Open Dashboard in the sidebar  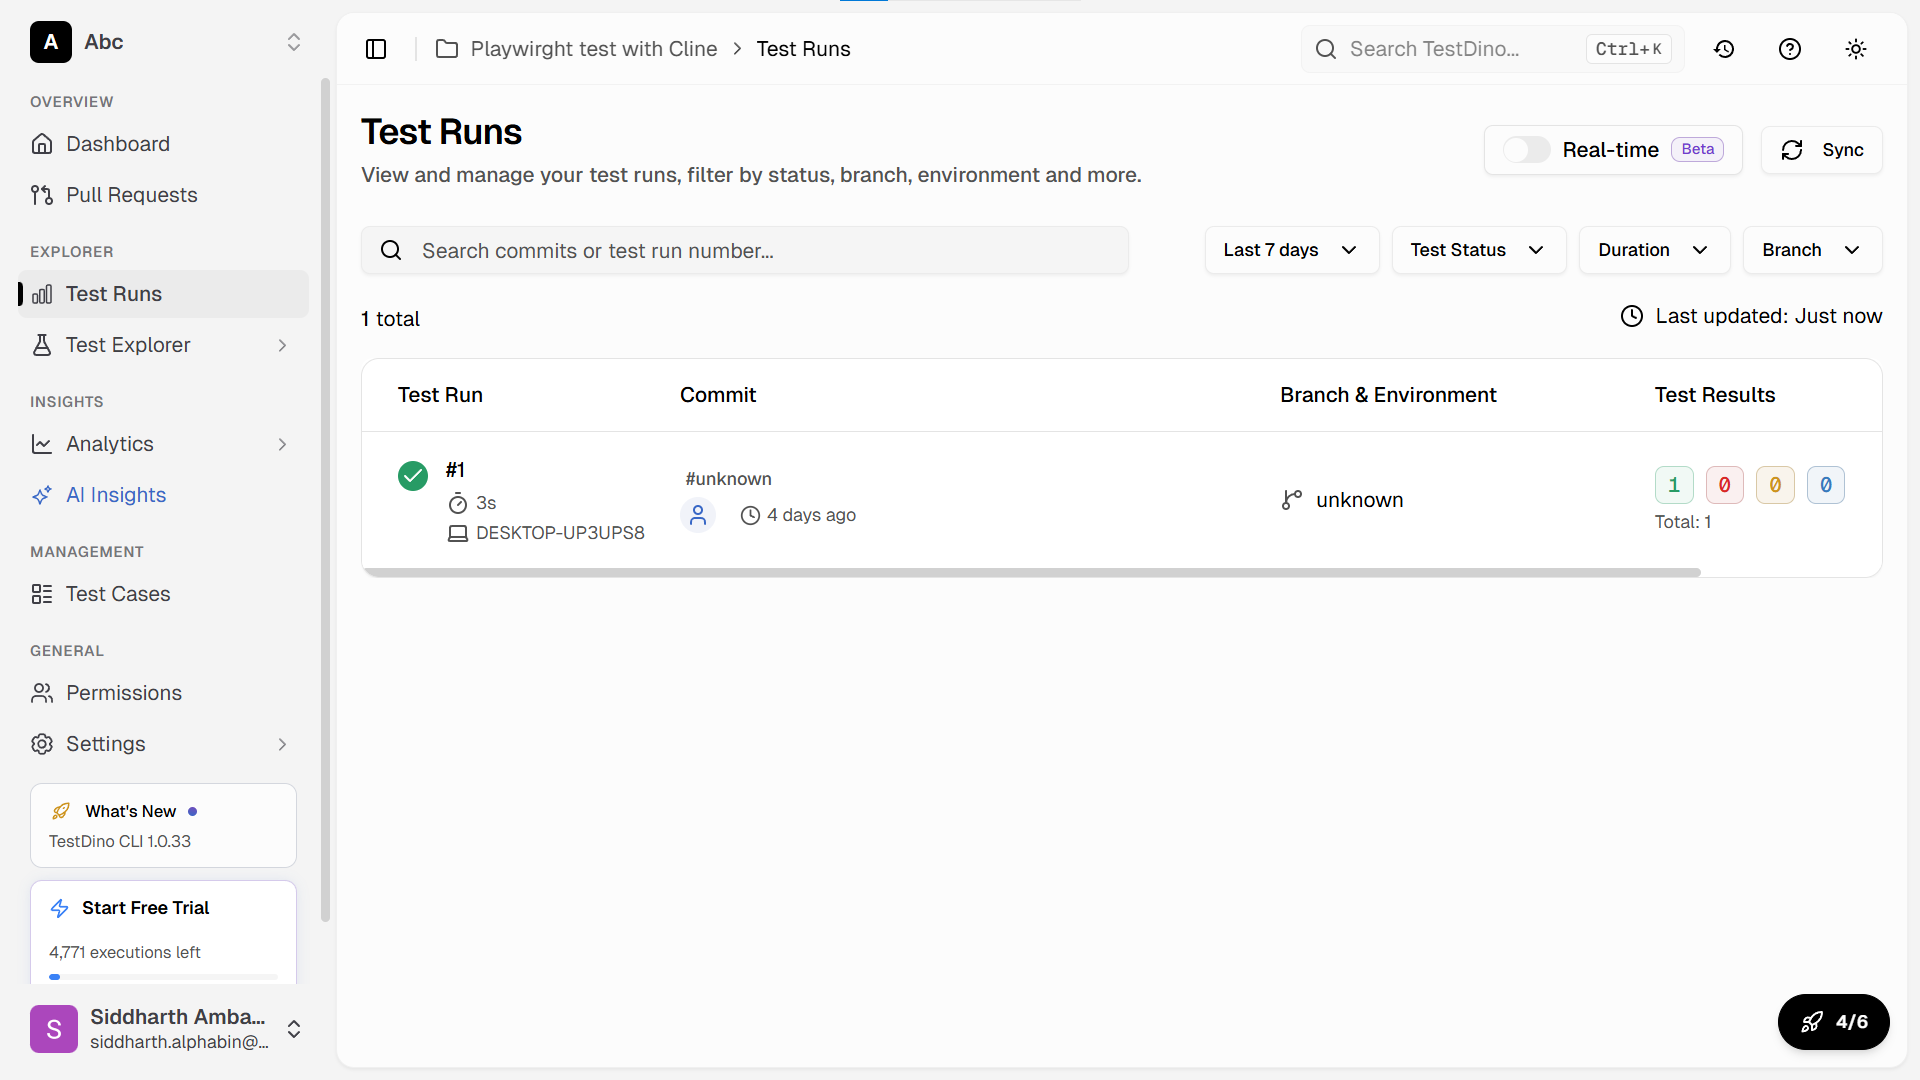click(x=118, y=144)
